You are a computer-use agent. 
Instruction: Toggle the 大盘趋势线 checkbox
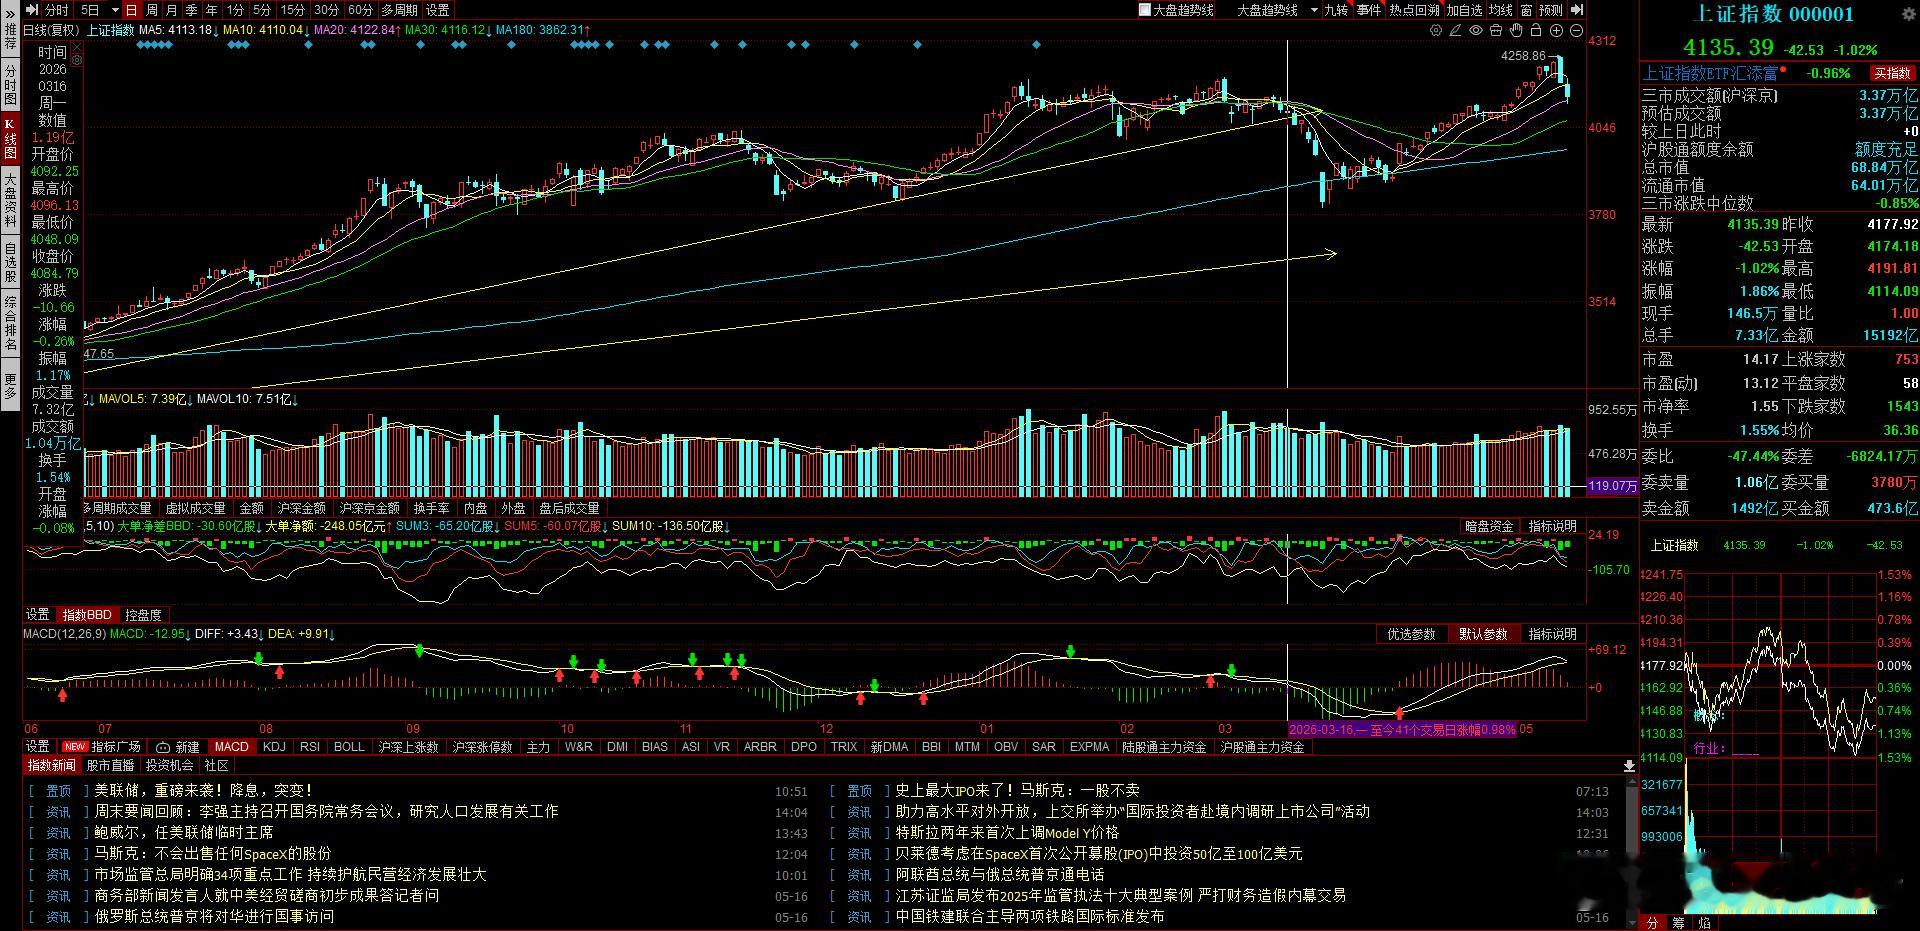click(x=1144, y=10)
